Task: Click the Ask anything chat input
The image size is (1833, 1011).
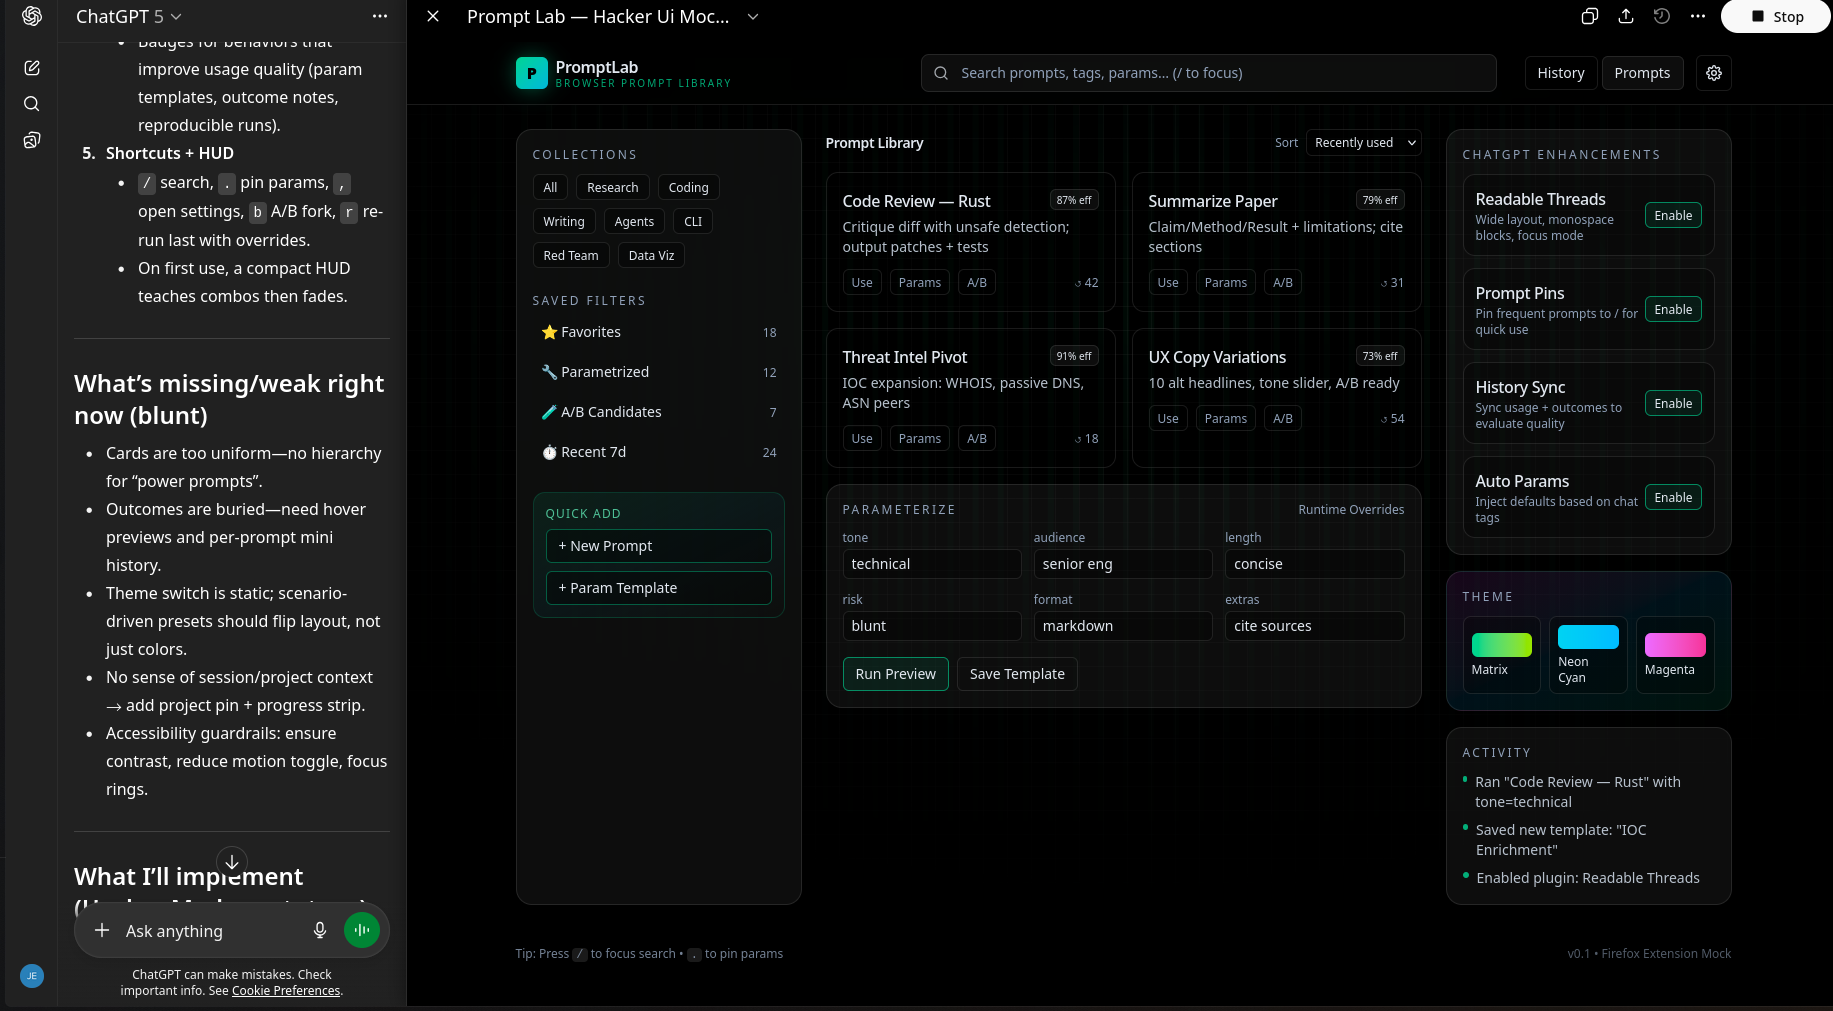Action: pyautogui.click(x=212, y=931)
